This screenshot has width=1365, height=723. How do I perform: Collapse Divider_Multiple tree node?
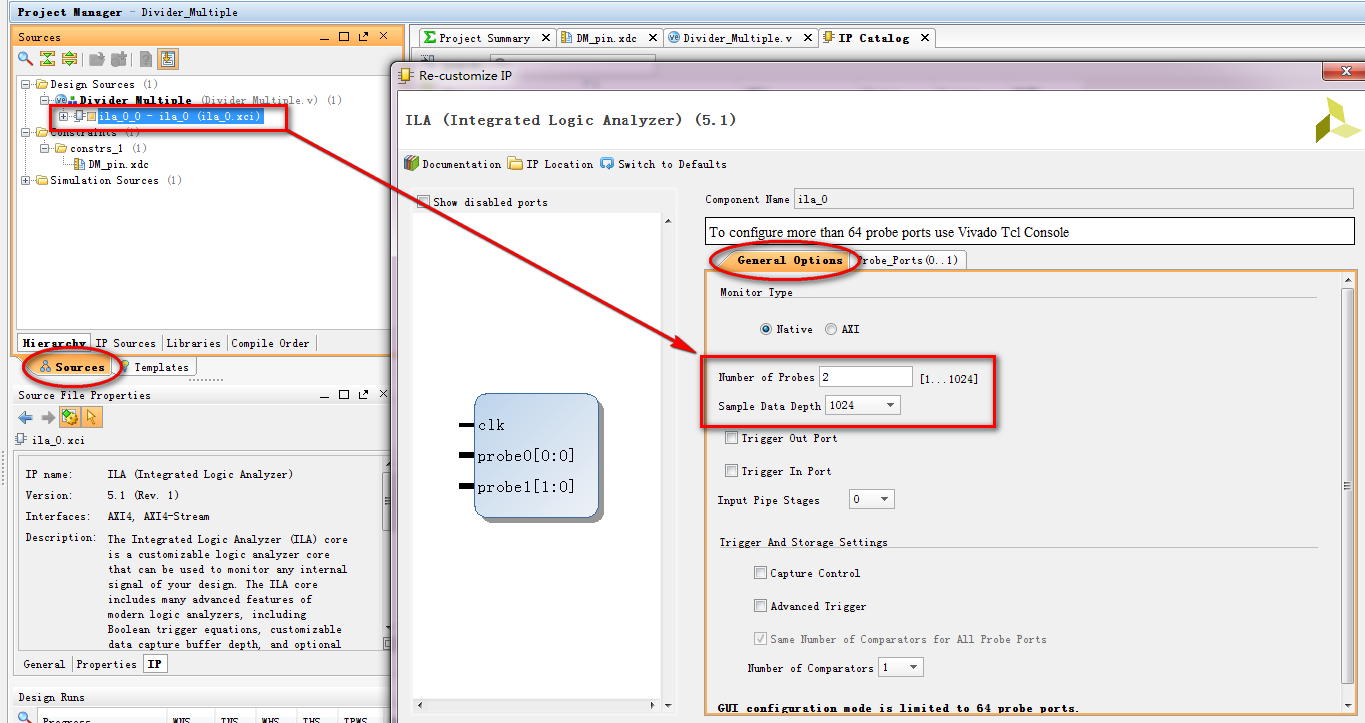(45, 101)
